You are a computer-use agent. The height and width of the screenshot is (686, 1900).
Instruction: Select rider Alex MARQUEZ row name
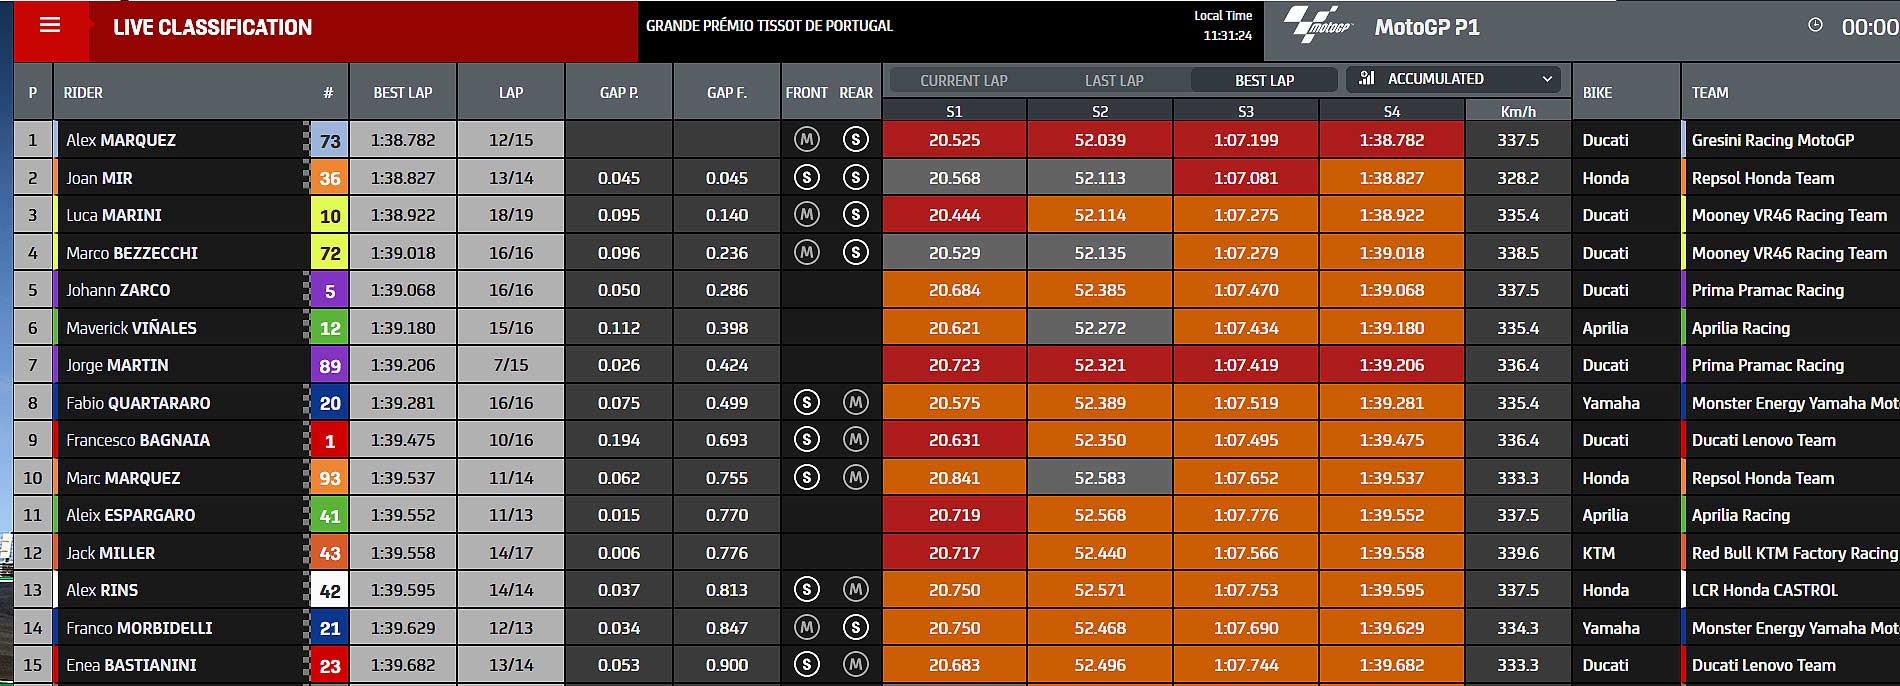(x=121, y=140)
